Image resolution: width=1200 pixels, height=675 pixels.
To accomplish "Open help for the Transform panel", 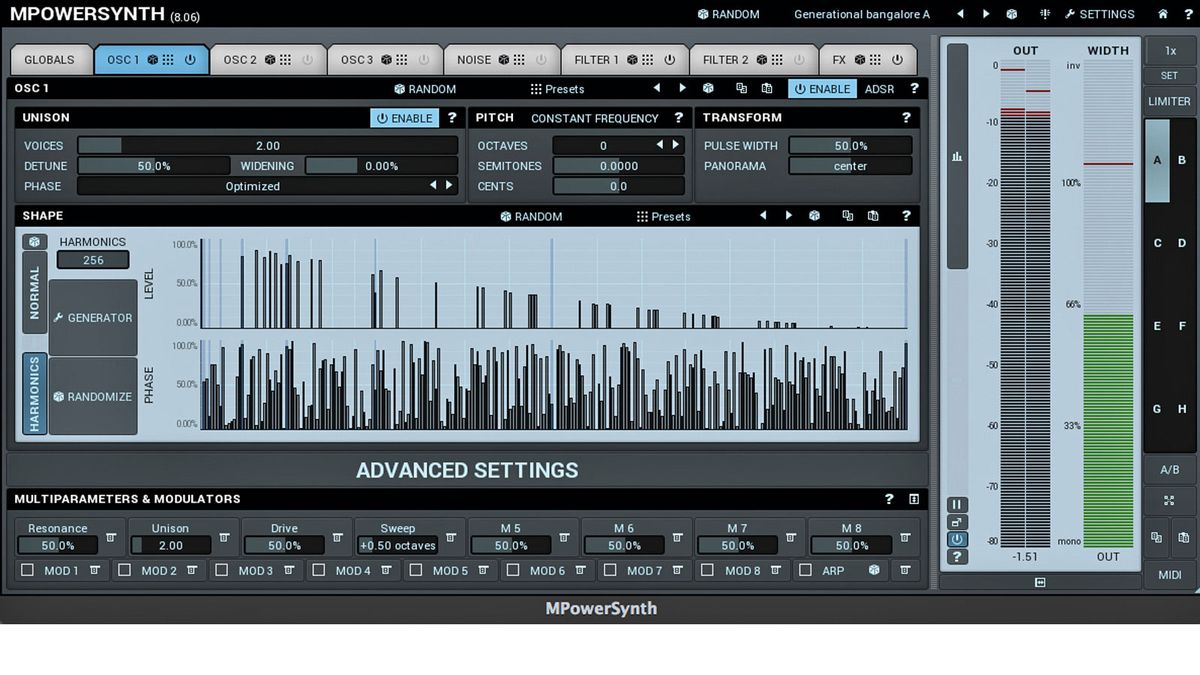I will point(906,118).
